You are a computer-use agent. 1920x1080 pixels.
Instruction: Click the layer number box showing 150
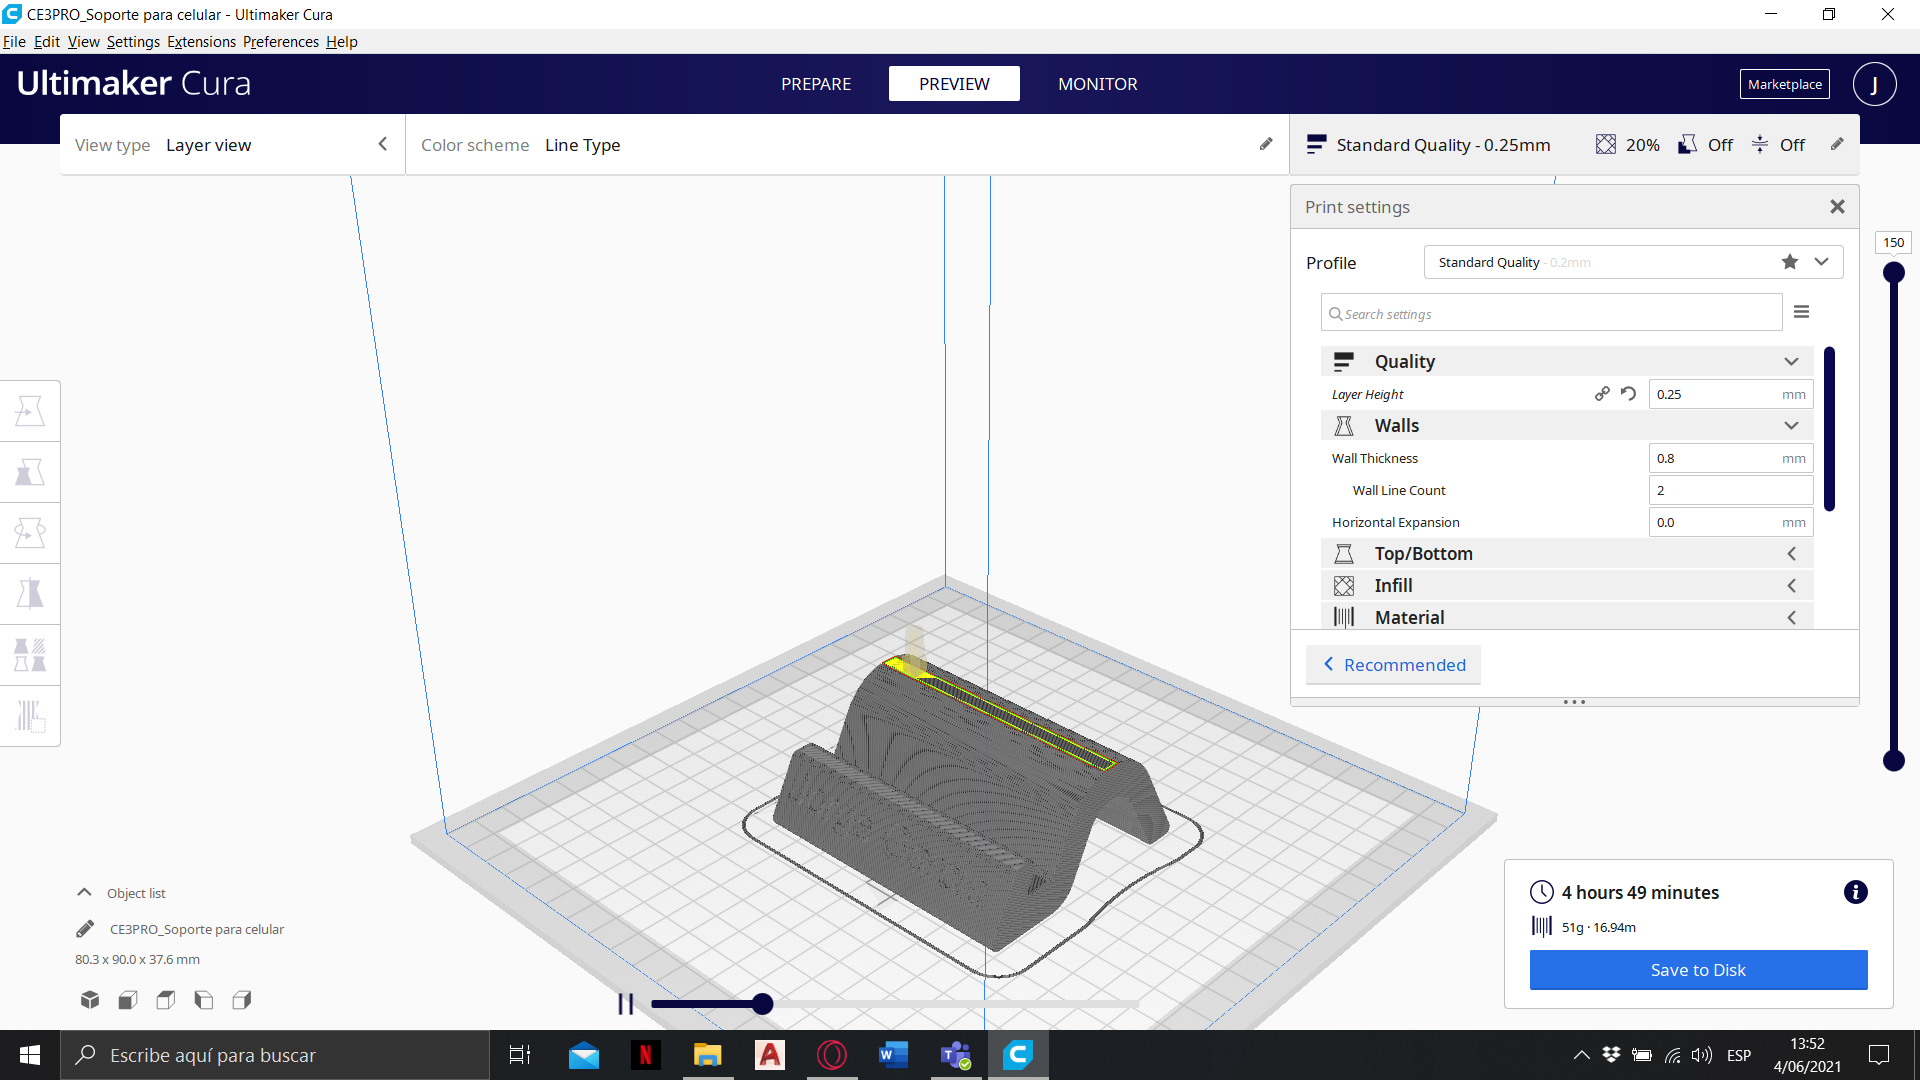[x=1893, y=242]
